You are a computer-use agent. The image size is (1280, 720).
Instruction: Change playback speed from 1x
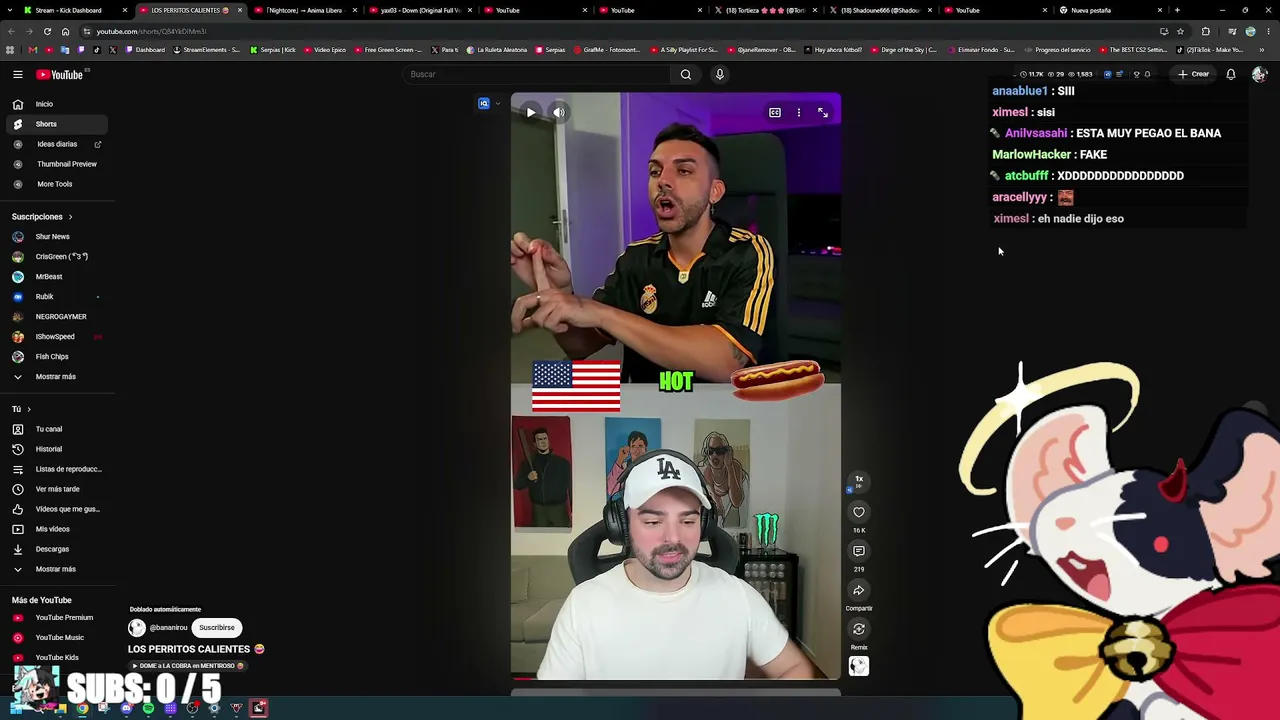[x=858, y=481]
